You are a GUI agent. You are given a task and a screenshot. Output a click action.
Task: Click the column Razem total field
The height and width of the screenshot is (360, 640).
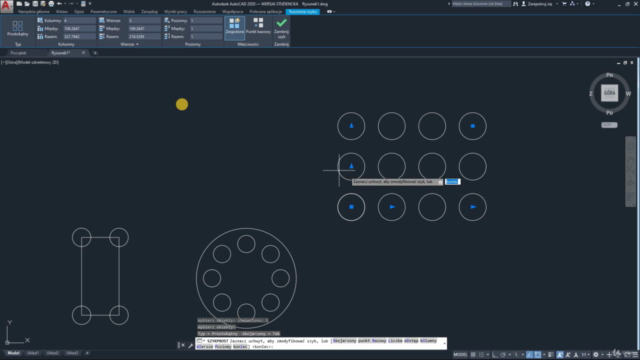(x=79, y=36)
